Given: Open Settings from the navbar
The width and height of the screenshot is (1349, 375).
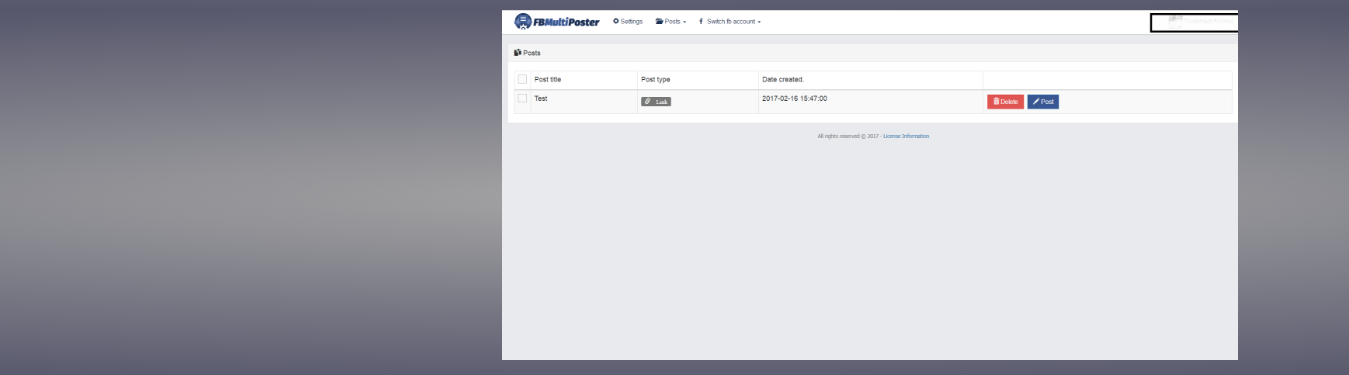Looking at the screenshot, I should (x=627, y=21).
